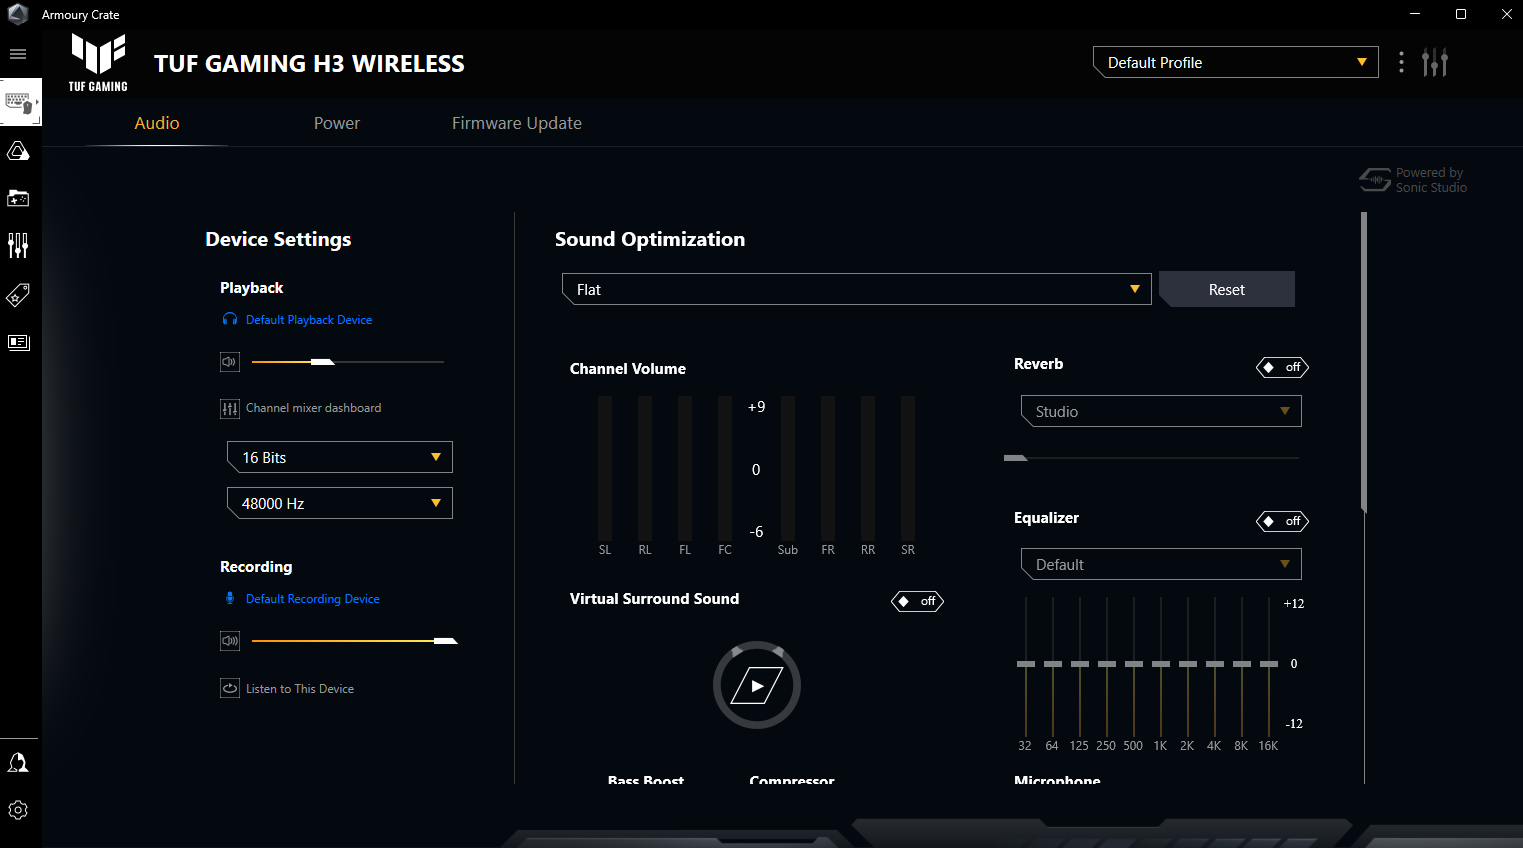Mute playback with the speaker icon
Screen dimensions: 1523x848
click(230, 362)
